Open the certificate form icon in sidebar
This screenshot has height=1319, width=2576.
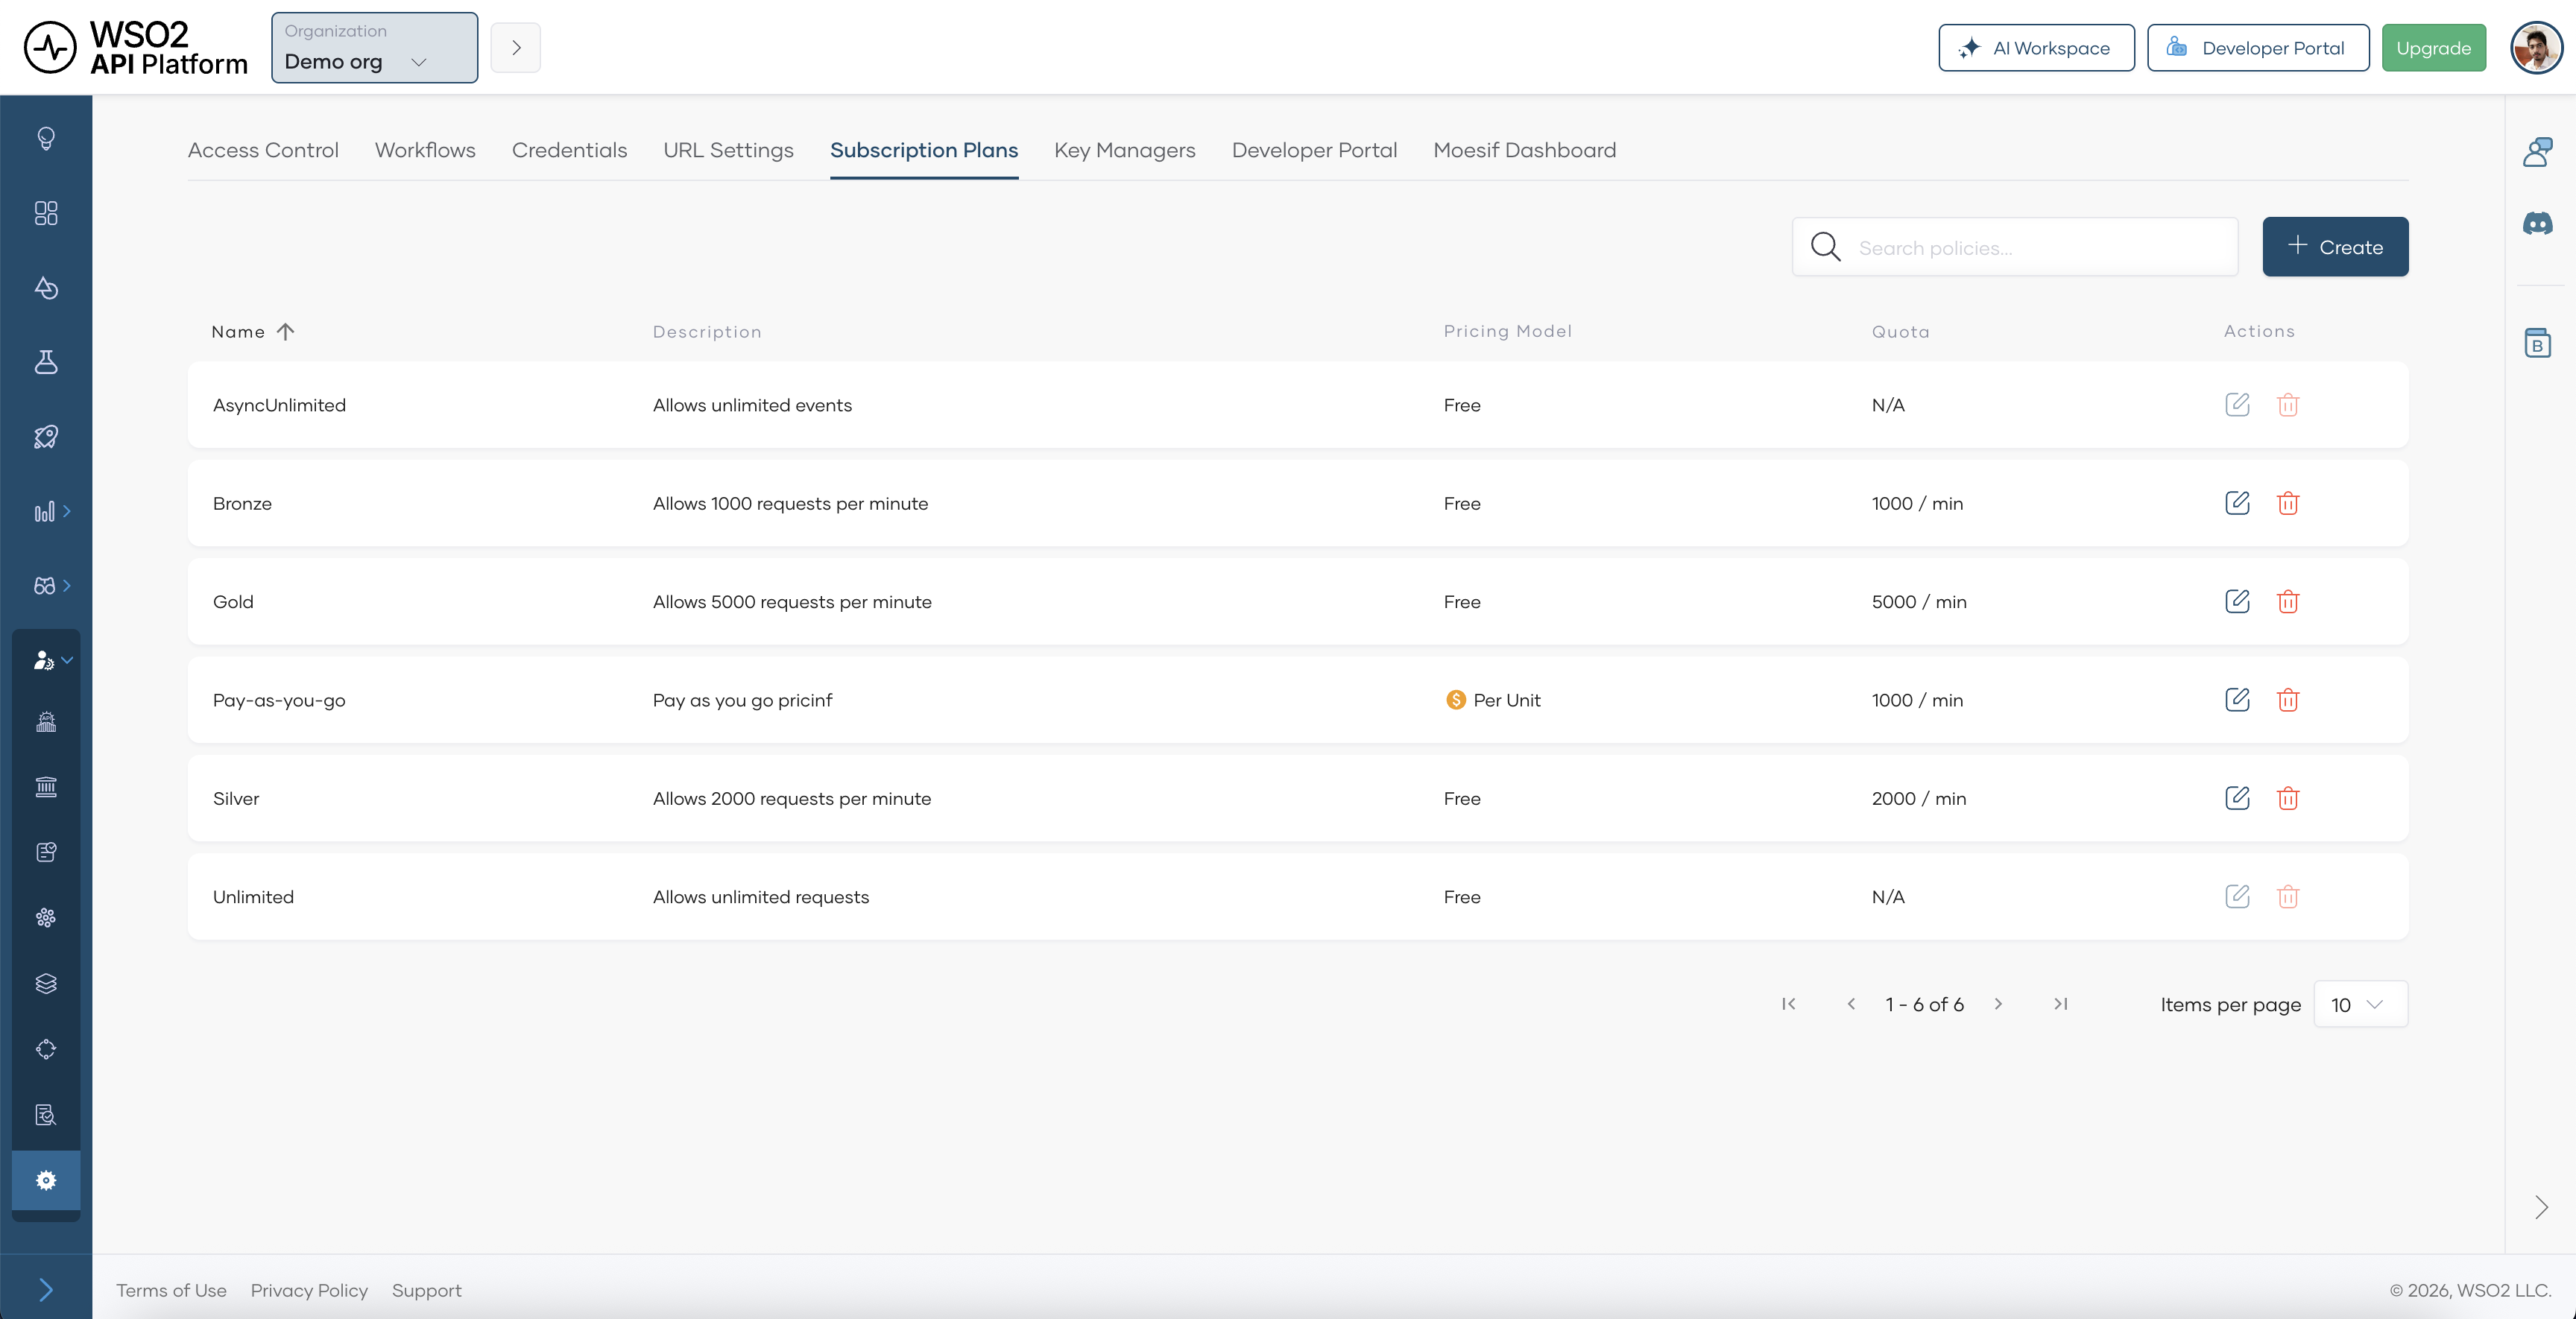[x=46, y=852]
